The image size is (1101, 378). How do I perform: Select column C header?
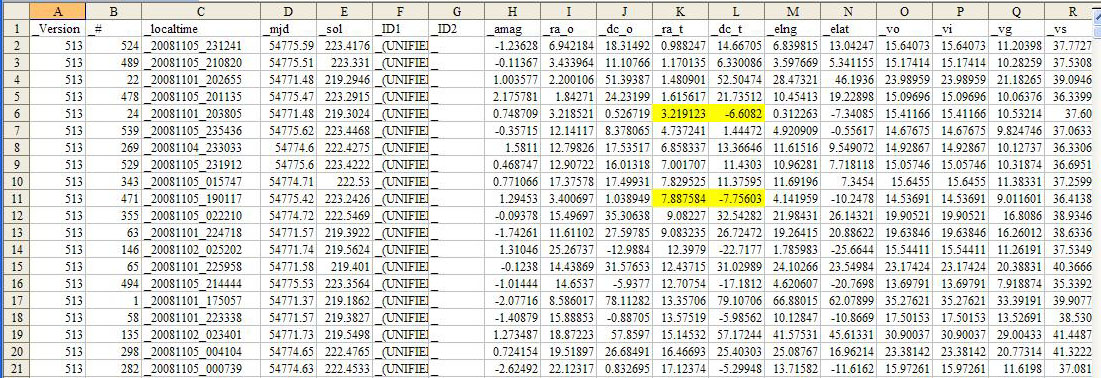pos(201,11)
